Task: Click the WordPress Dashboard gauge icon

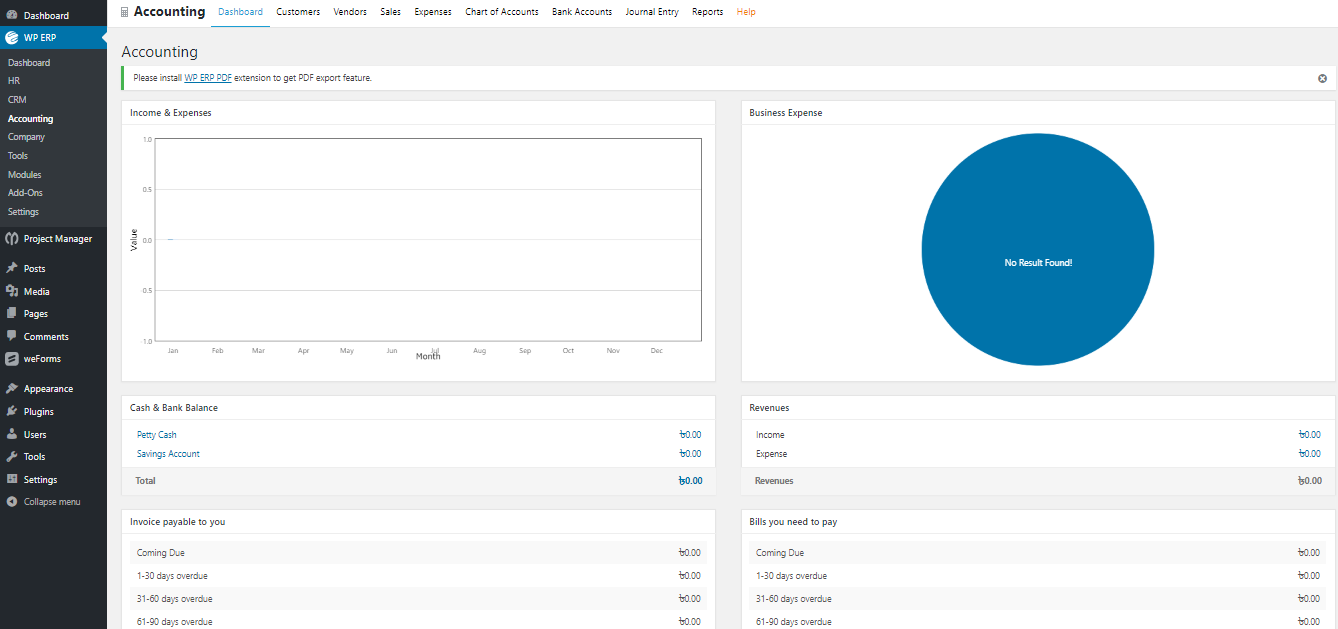Action: (12, 15)
